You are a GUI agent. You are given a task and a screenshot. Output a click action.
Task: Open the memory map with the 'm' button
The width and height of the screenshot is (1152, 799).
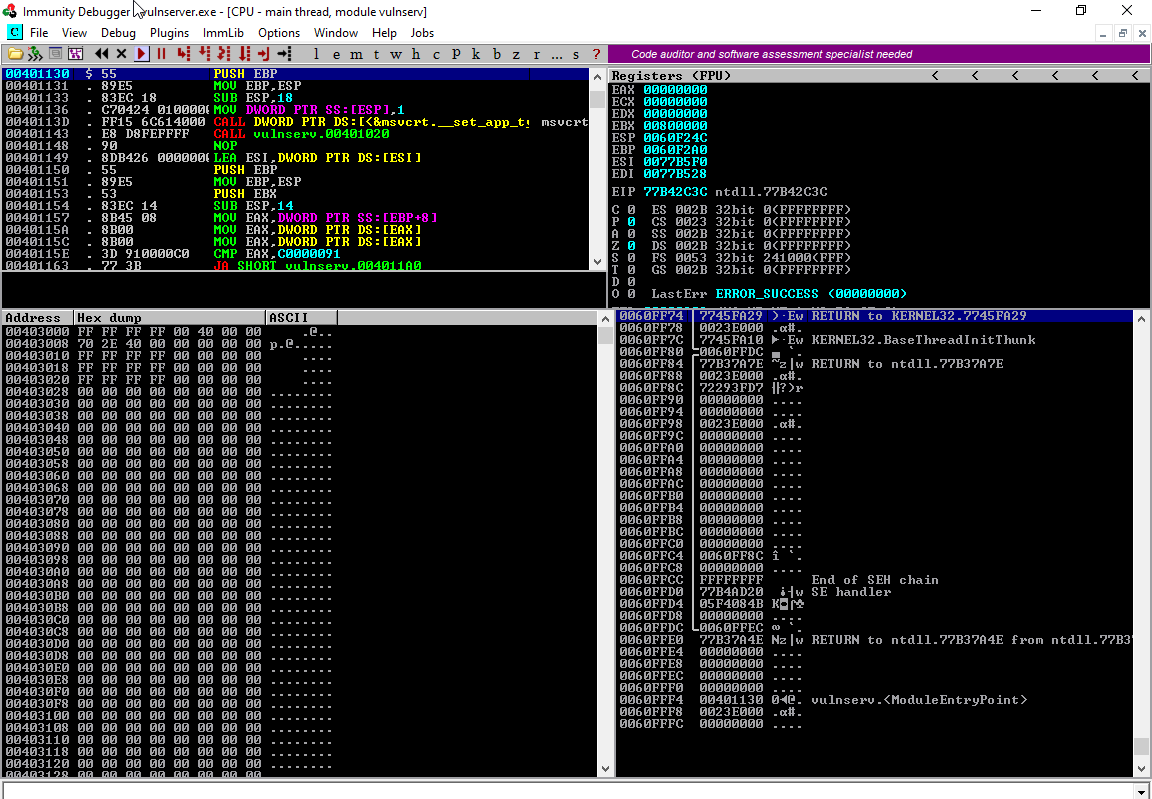coord(357,54)
